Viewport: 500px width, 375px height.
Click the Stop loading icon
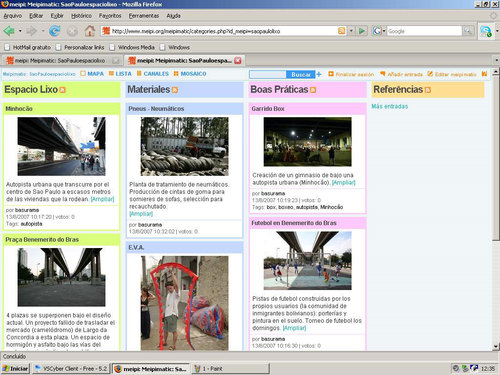72,31
